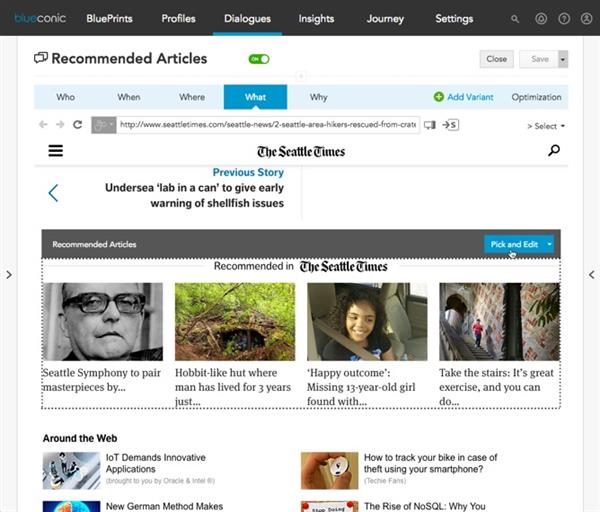Open the Journey menu

[x=385, y=18]
